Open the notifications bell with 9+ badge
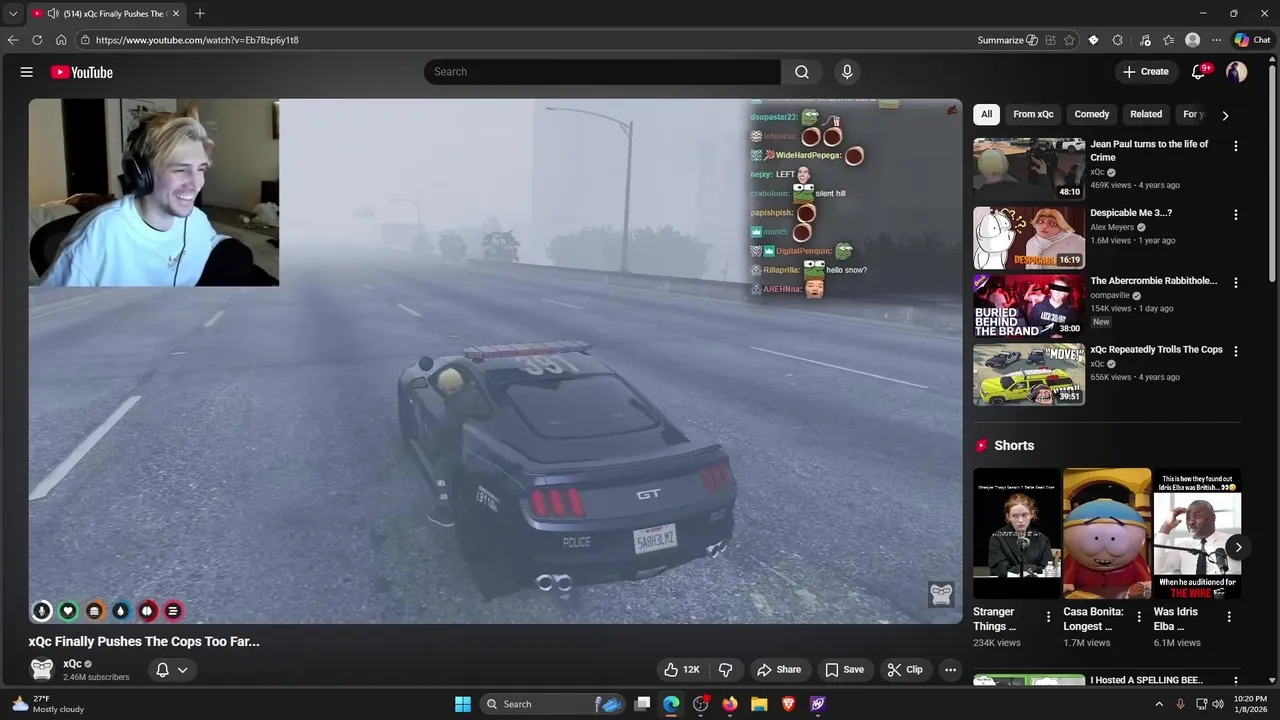This screenshot has width=1280, height=720. click(1199, 72)
